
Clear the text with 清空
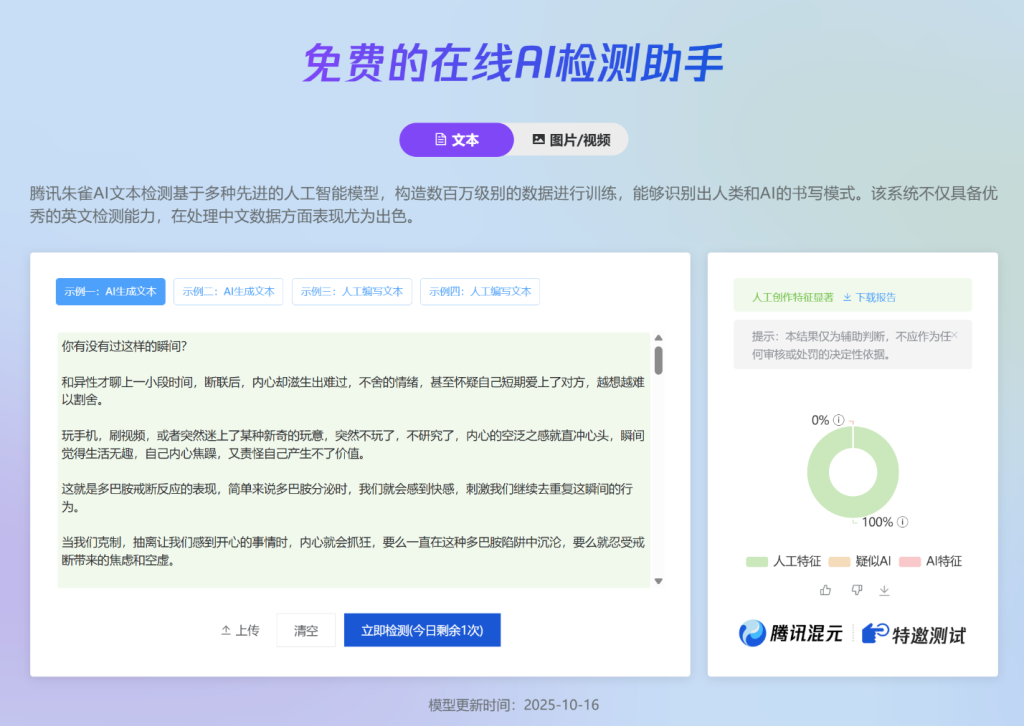tap(306, 630)
